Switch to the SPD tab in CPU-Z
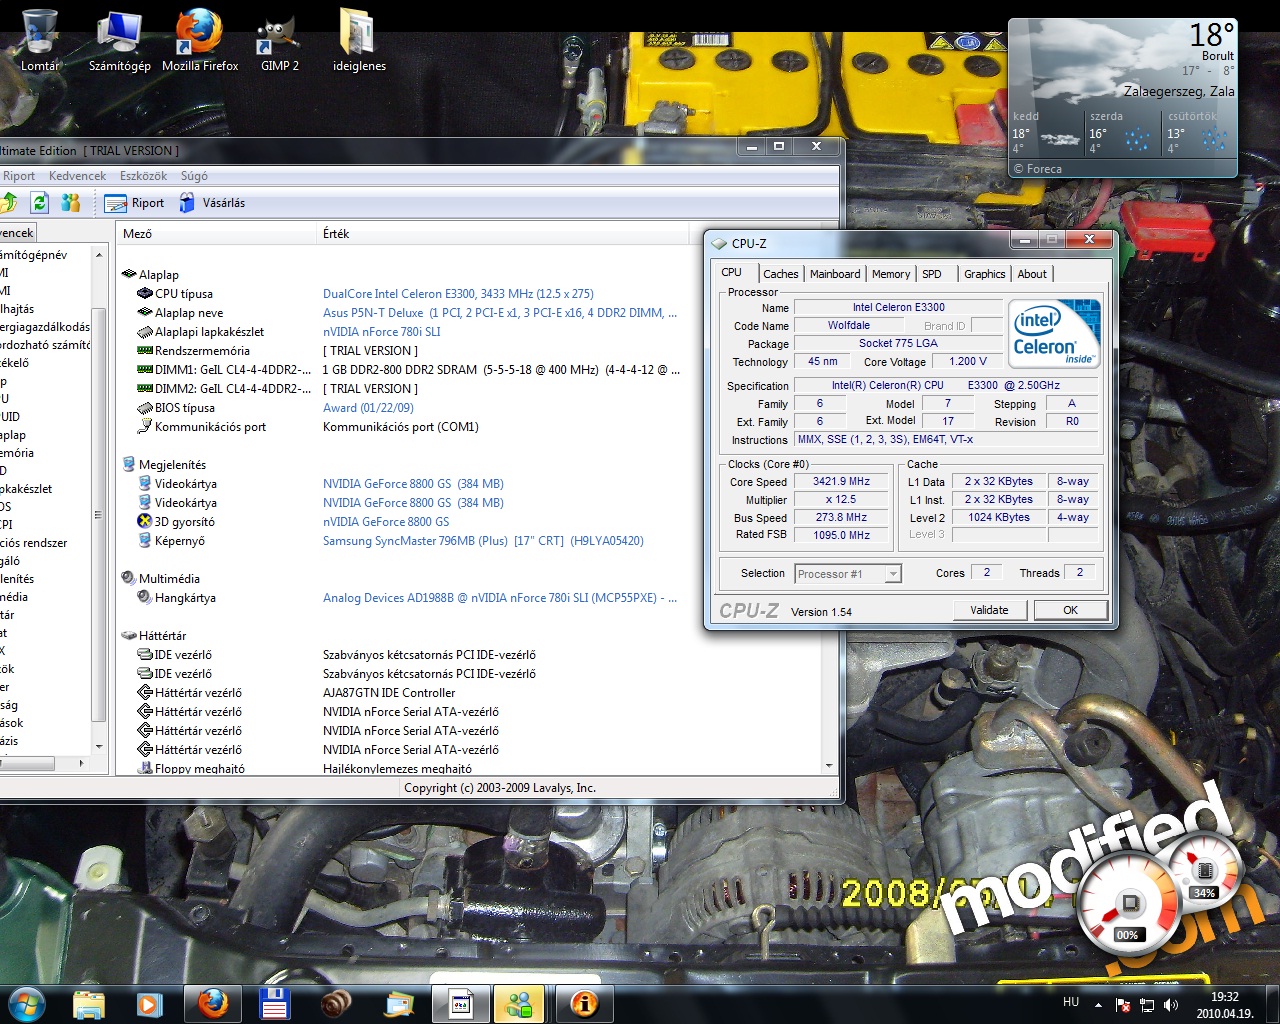Screen dimensions: 1280x1024 point(932,274)
